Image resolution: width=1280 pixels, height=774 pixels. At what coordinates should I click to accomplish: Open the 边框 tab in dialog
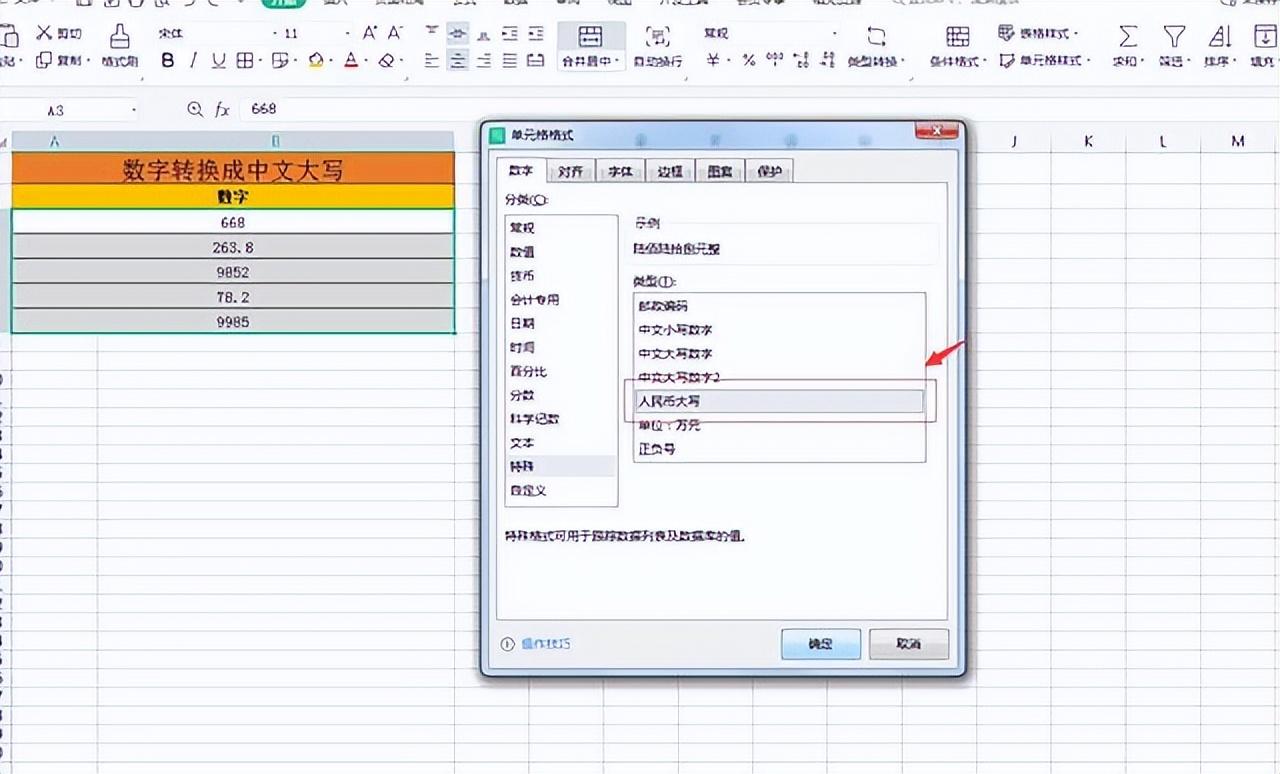click(669, 171)
